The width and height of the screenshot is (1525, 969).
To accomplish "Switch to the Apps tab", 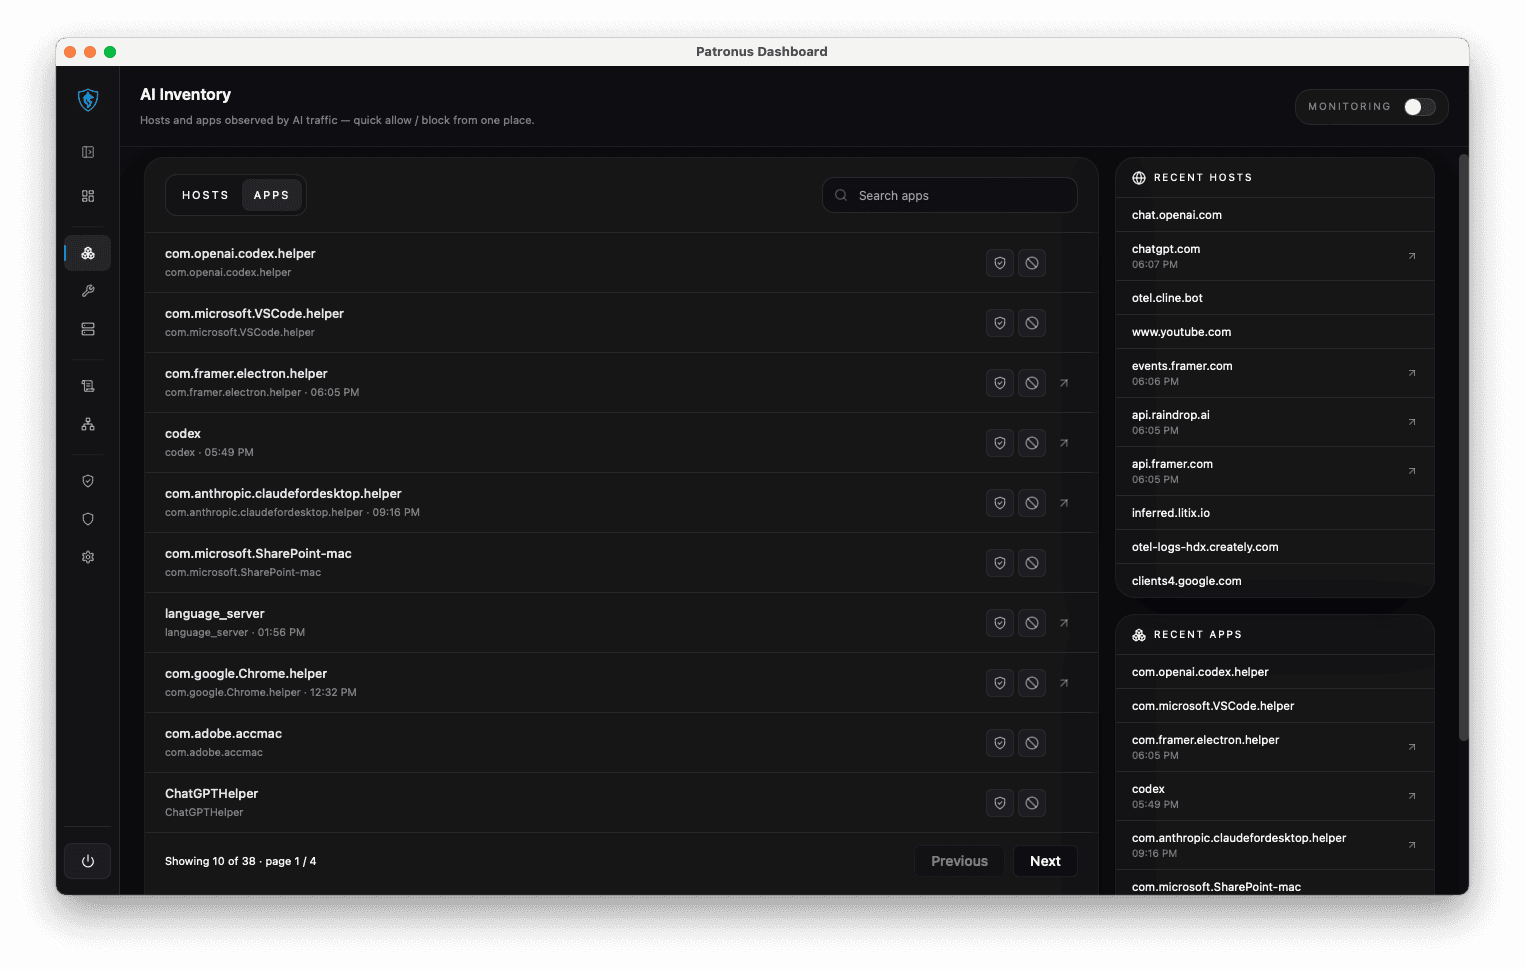I will (271, 195).
